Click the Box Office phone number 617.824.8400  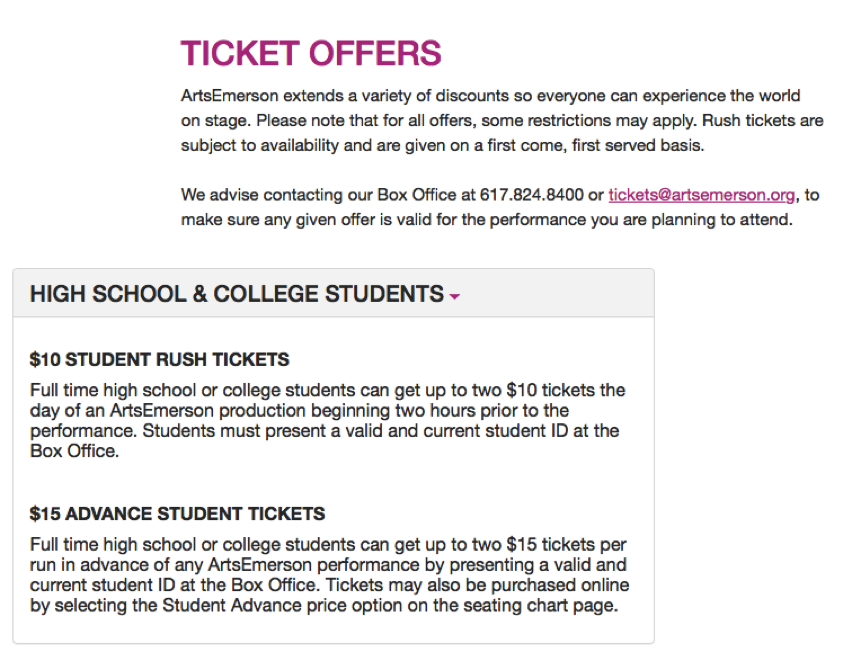(531, 195)
